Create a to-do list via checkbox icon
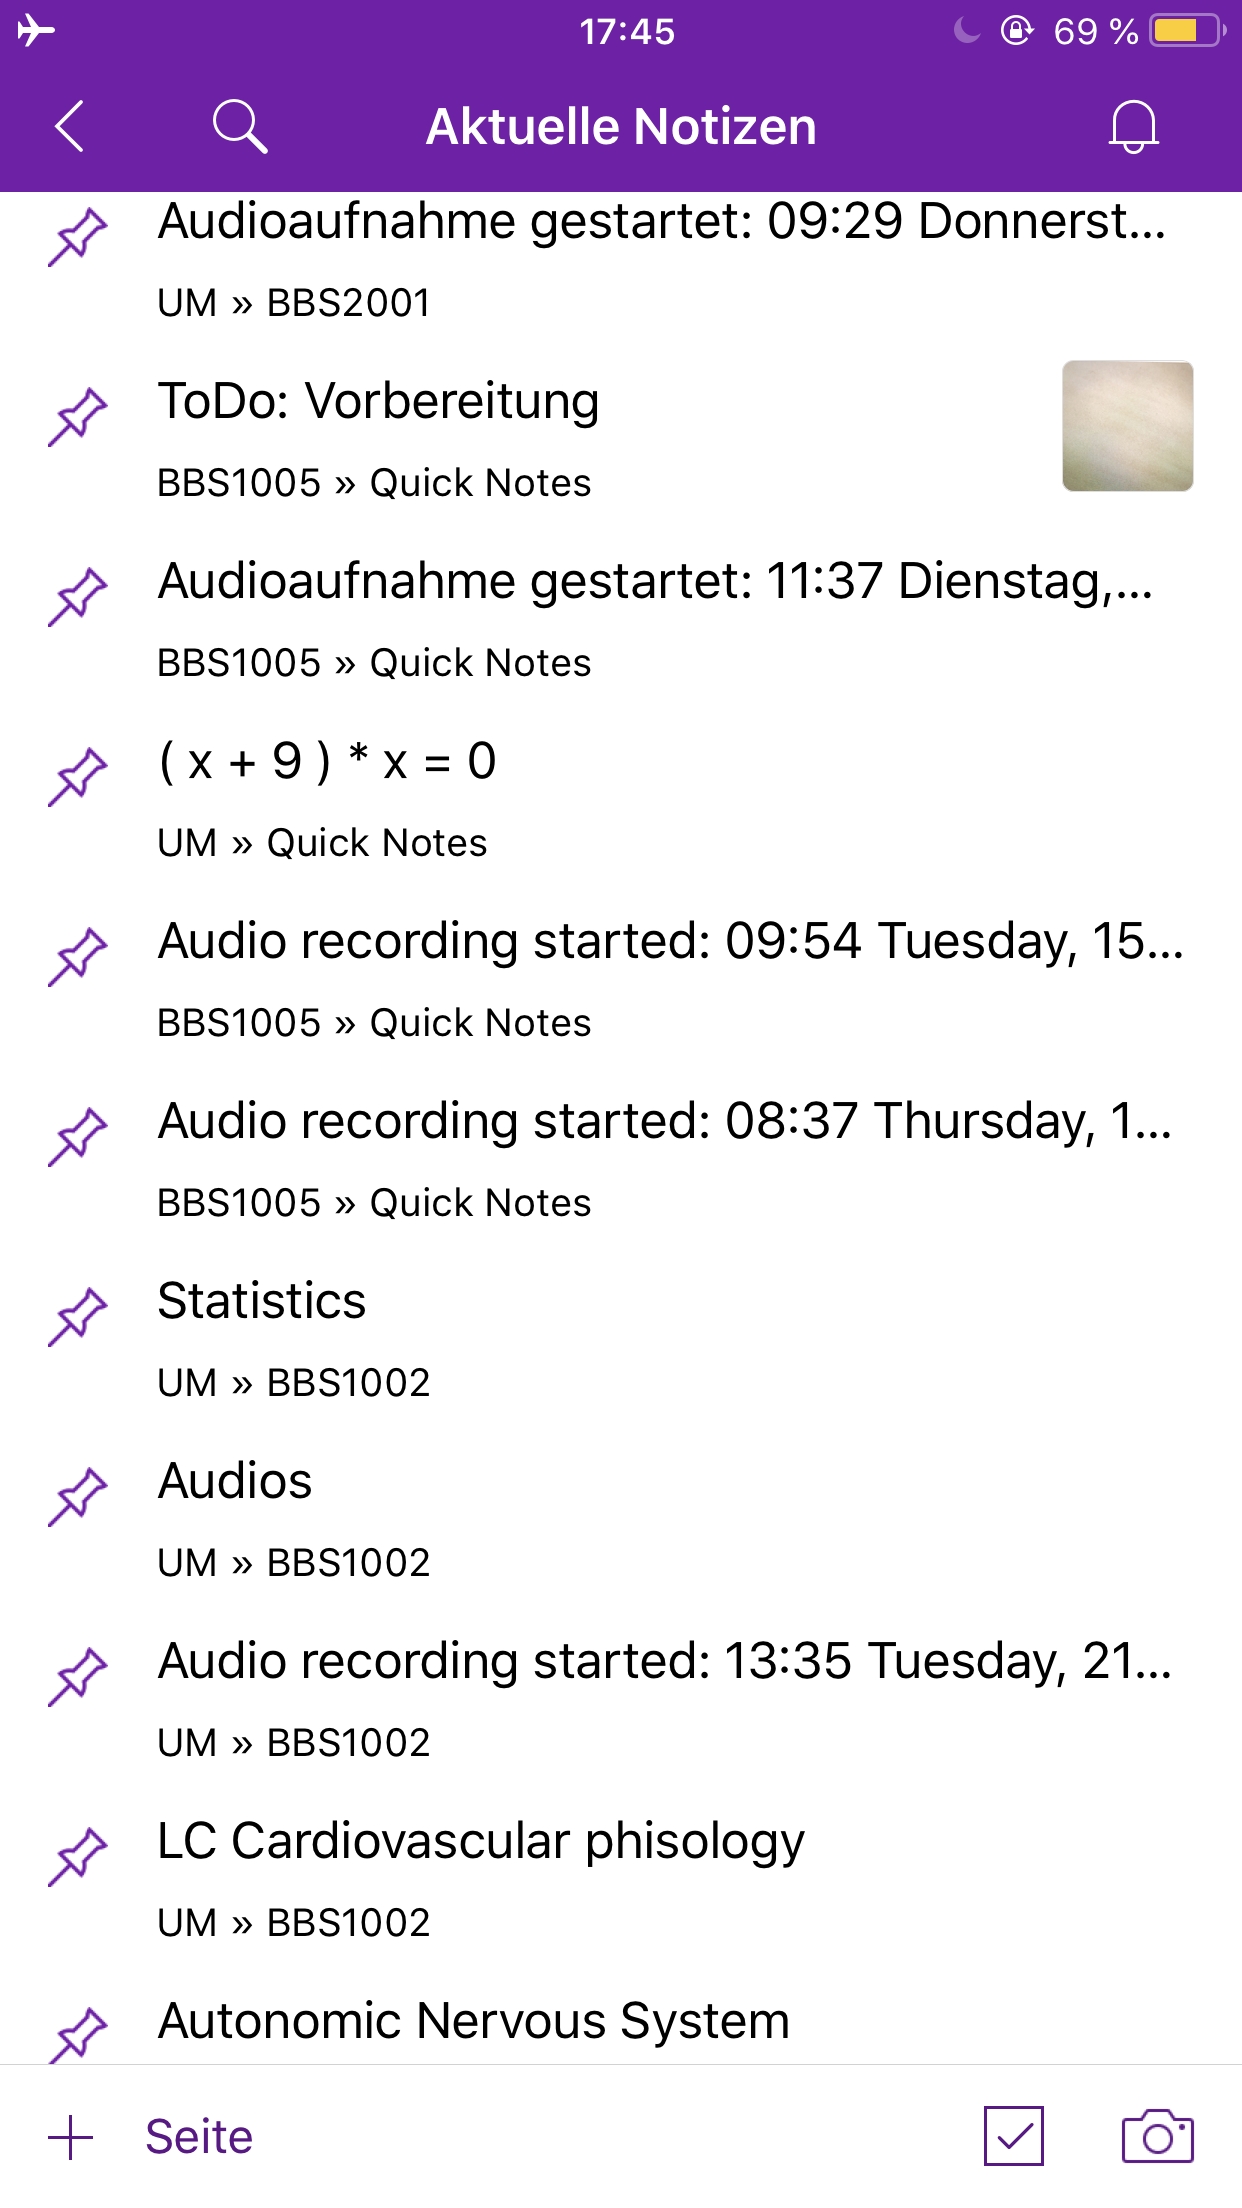This screenshot has width=1242, height=2208. tap(1013, 2137)
